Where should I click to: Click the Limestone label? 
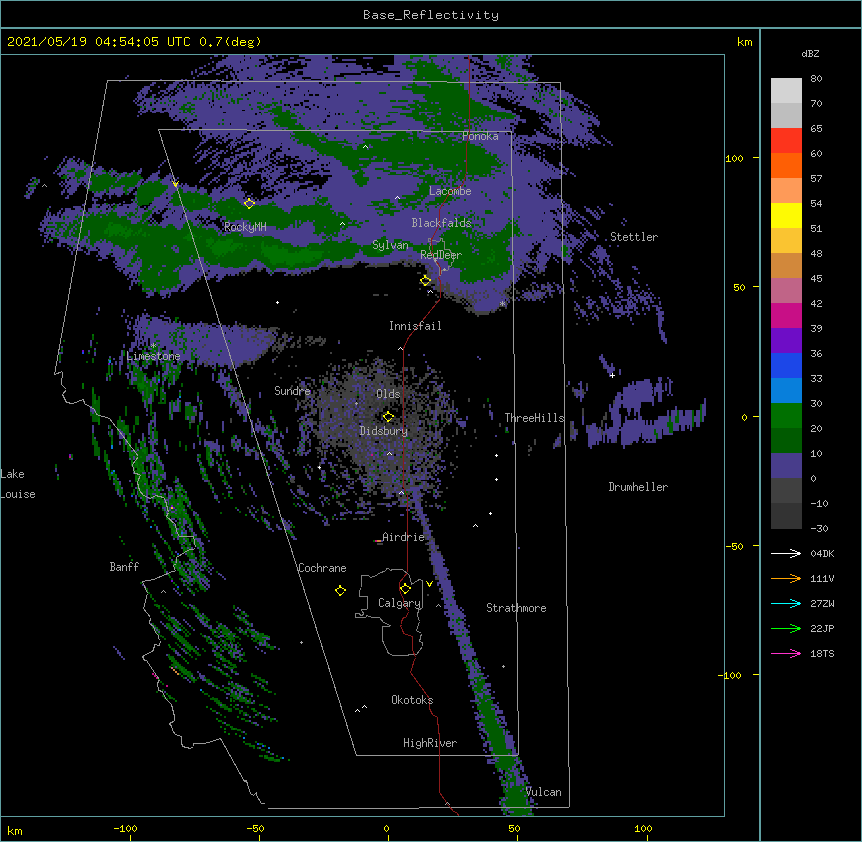click(x=153, y=356)
